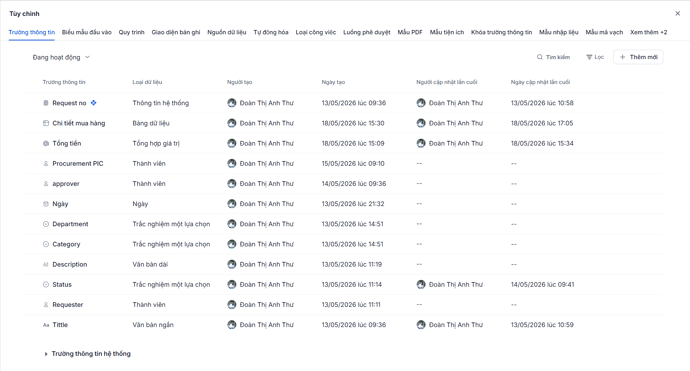The height and width of the screenshot is (371, 690).
Task: Click the Văn bản ngắn data type cell
Action: 153,325
